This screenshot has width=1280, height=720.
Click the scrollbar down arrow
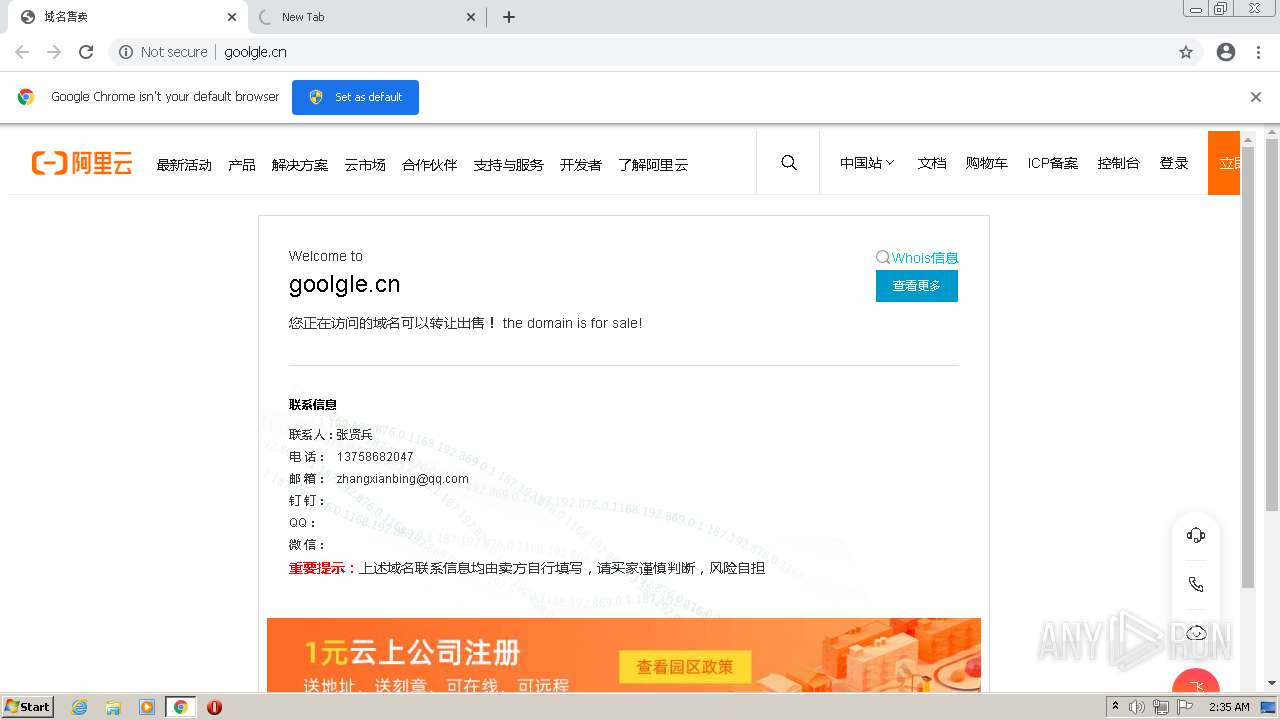[x=1272, y=683]
